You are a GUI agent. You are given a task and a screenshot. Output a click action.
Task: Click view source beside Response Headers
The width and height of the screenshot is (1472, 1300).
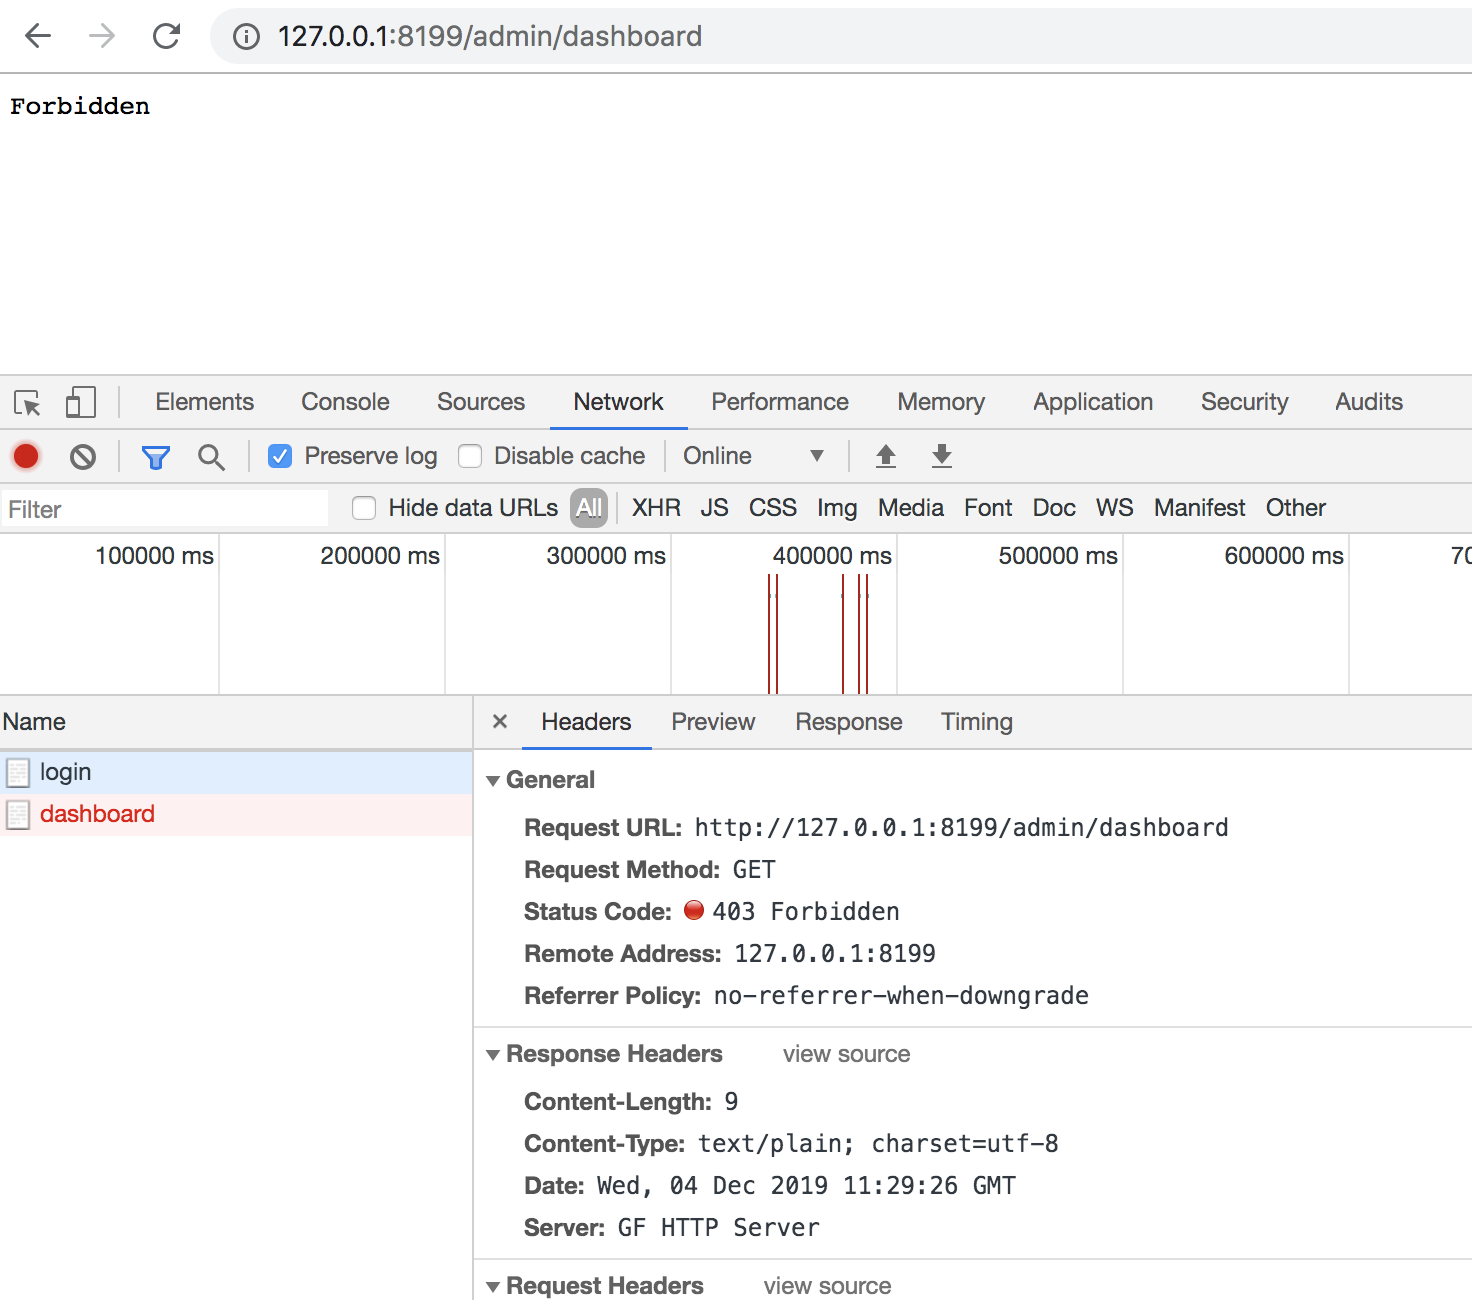coord(846,1055)
